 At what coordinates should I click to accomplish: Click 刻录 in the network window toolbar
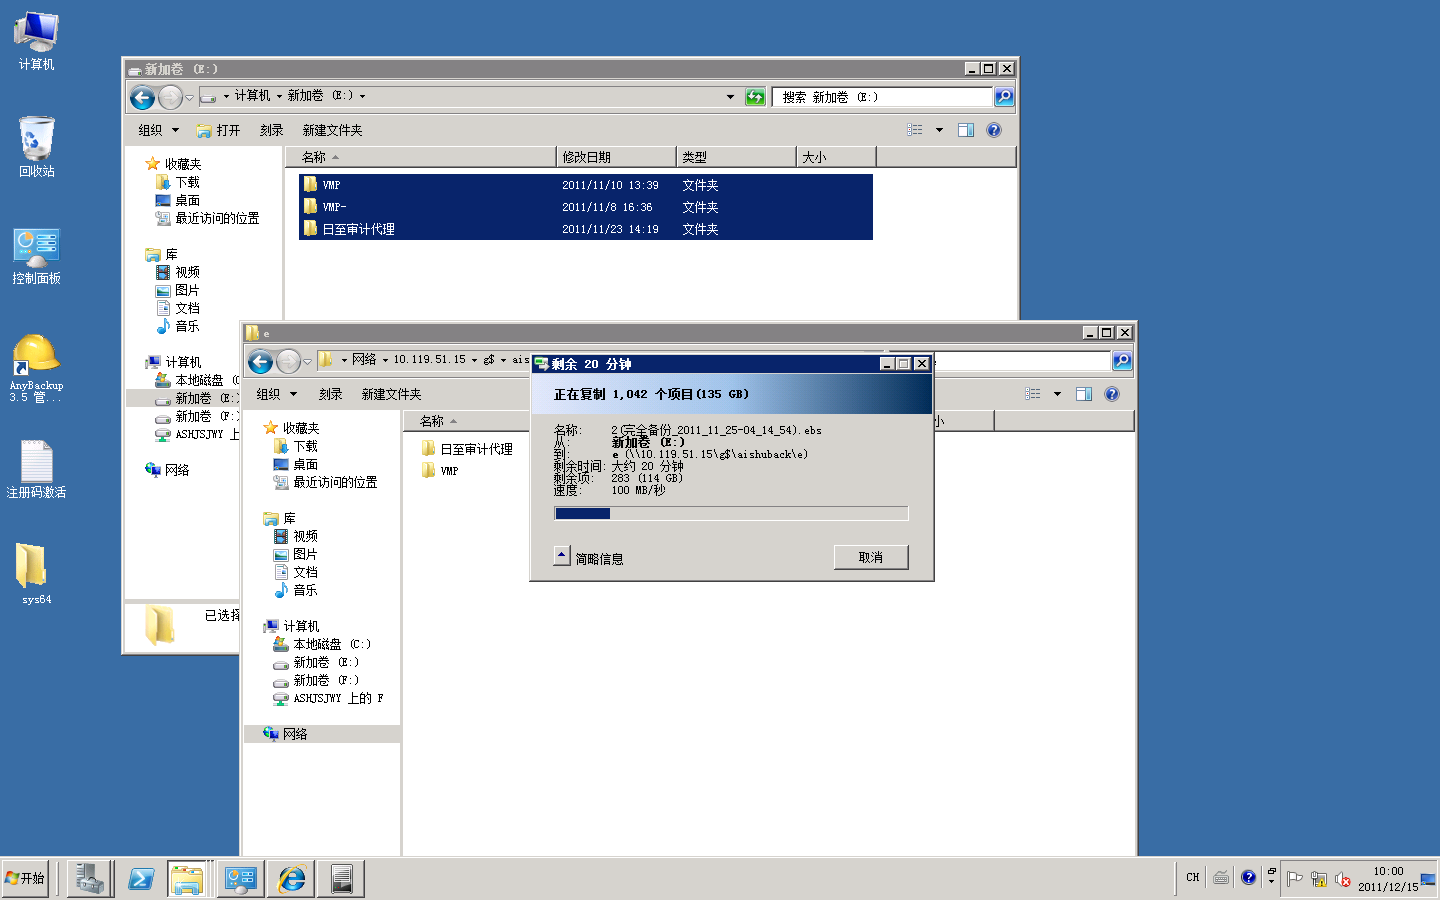pyautogui.click(x=330, y=394)
